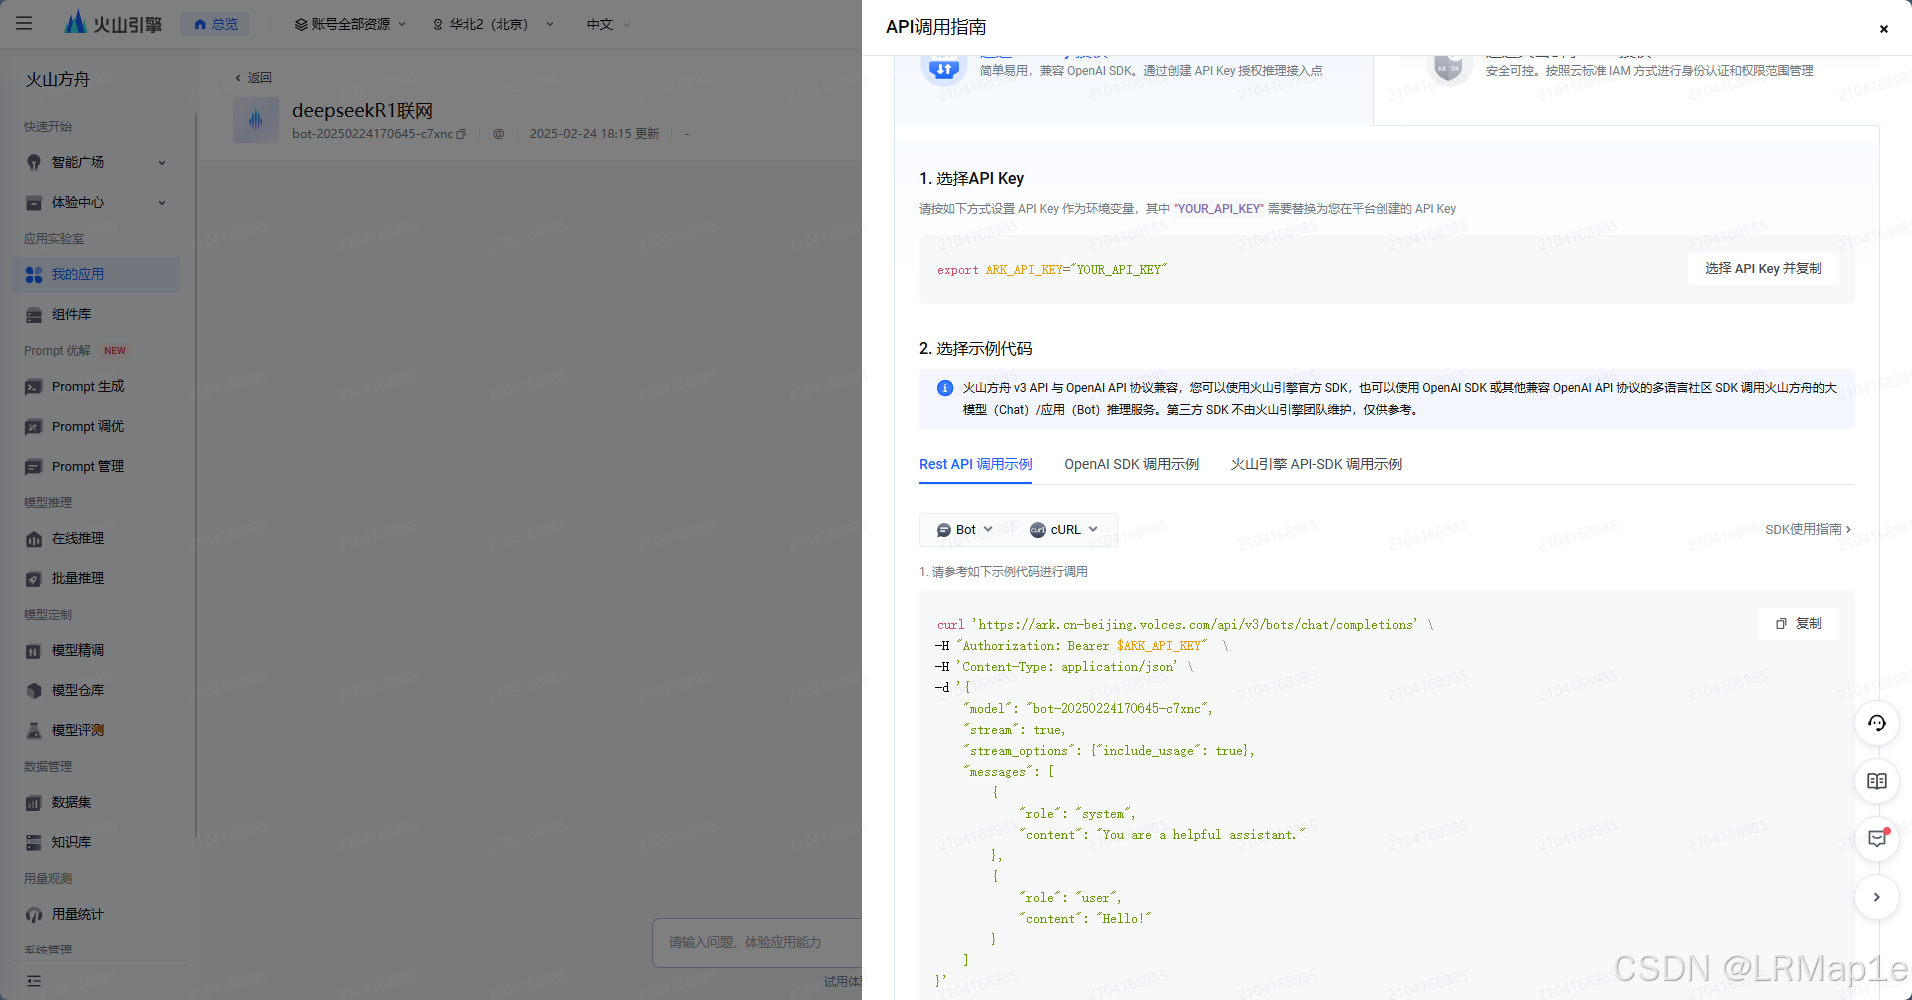Click the '2025-02-24 18:15 更新' timestamp
1912x1000 pixels.
tap(594, 134)
